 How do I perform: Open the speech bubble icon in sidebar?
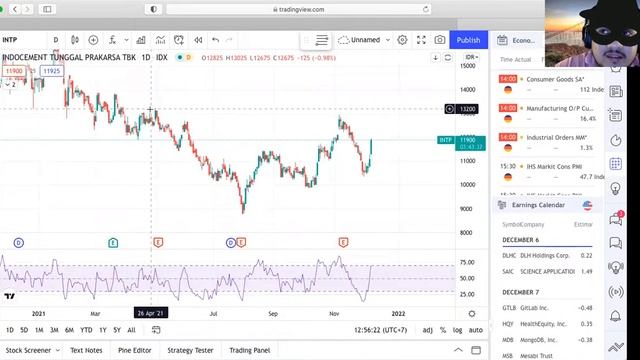[616, 243]
